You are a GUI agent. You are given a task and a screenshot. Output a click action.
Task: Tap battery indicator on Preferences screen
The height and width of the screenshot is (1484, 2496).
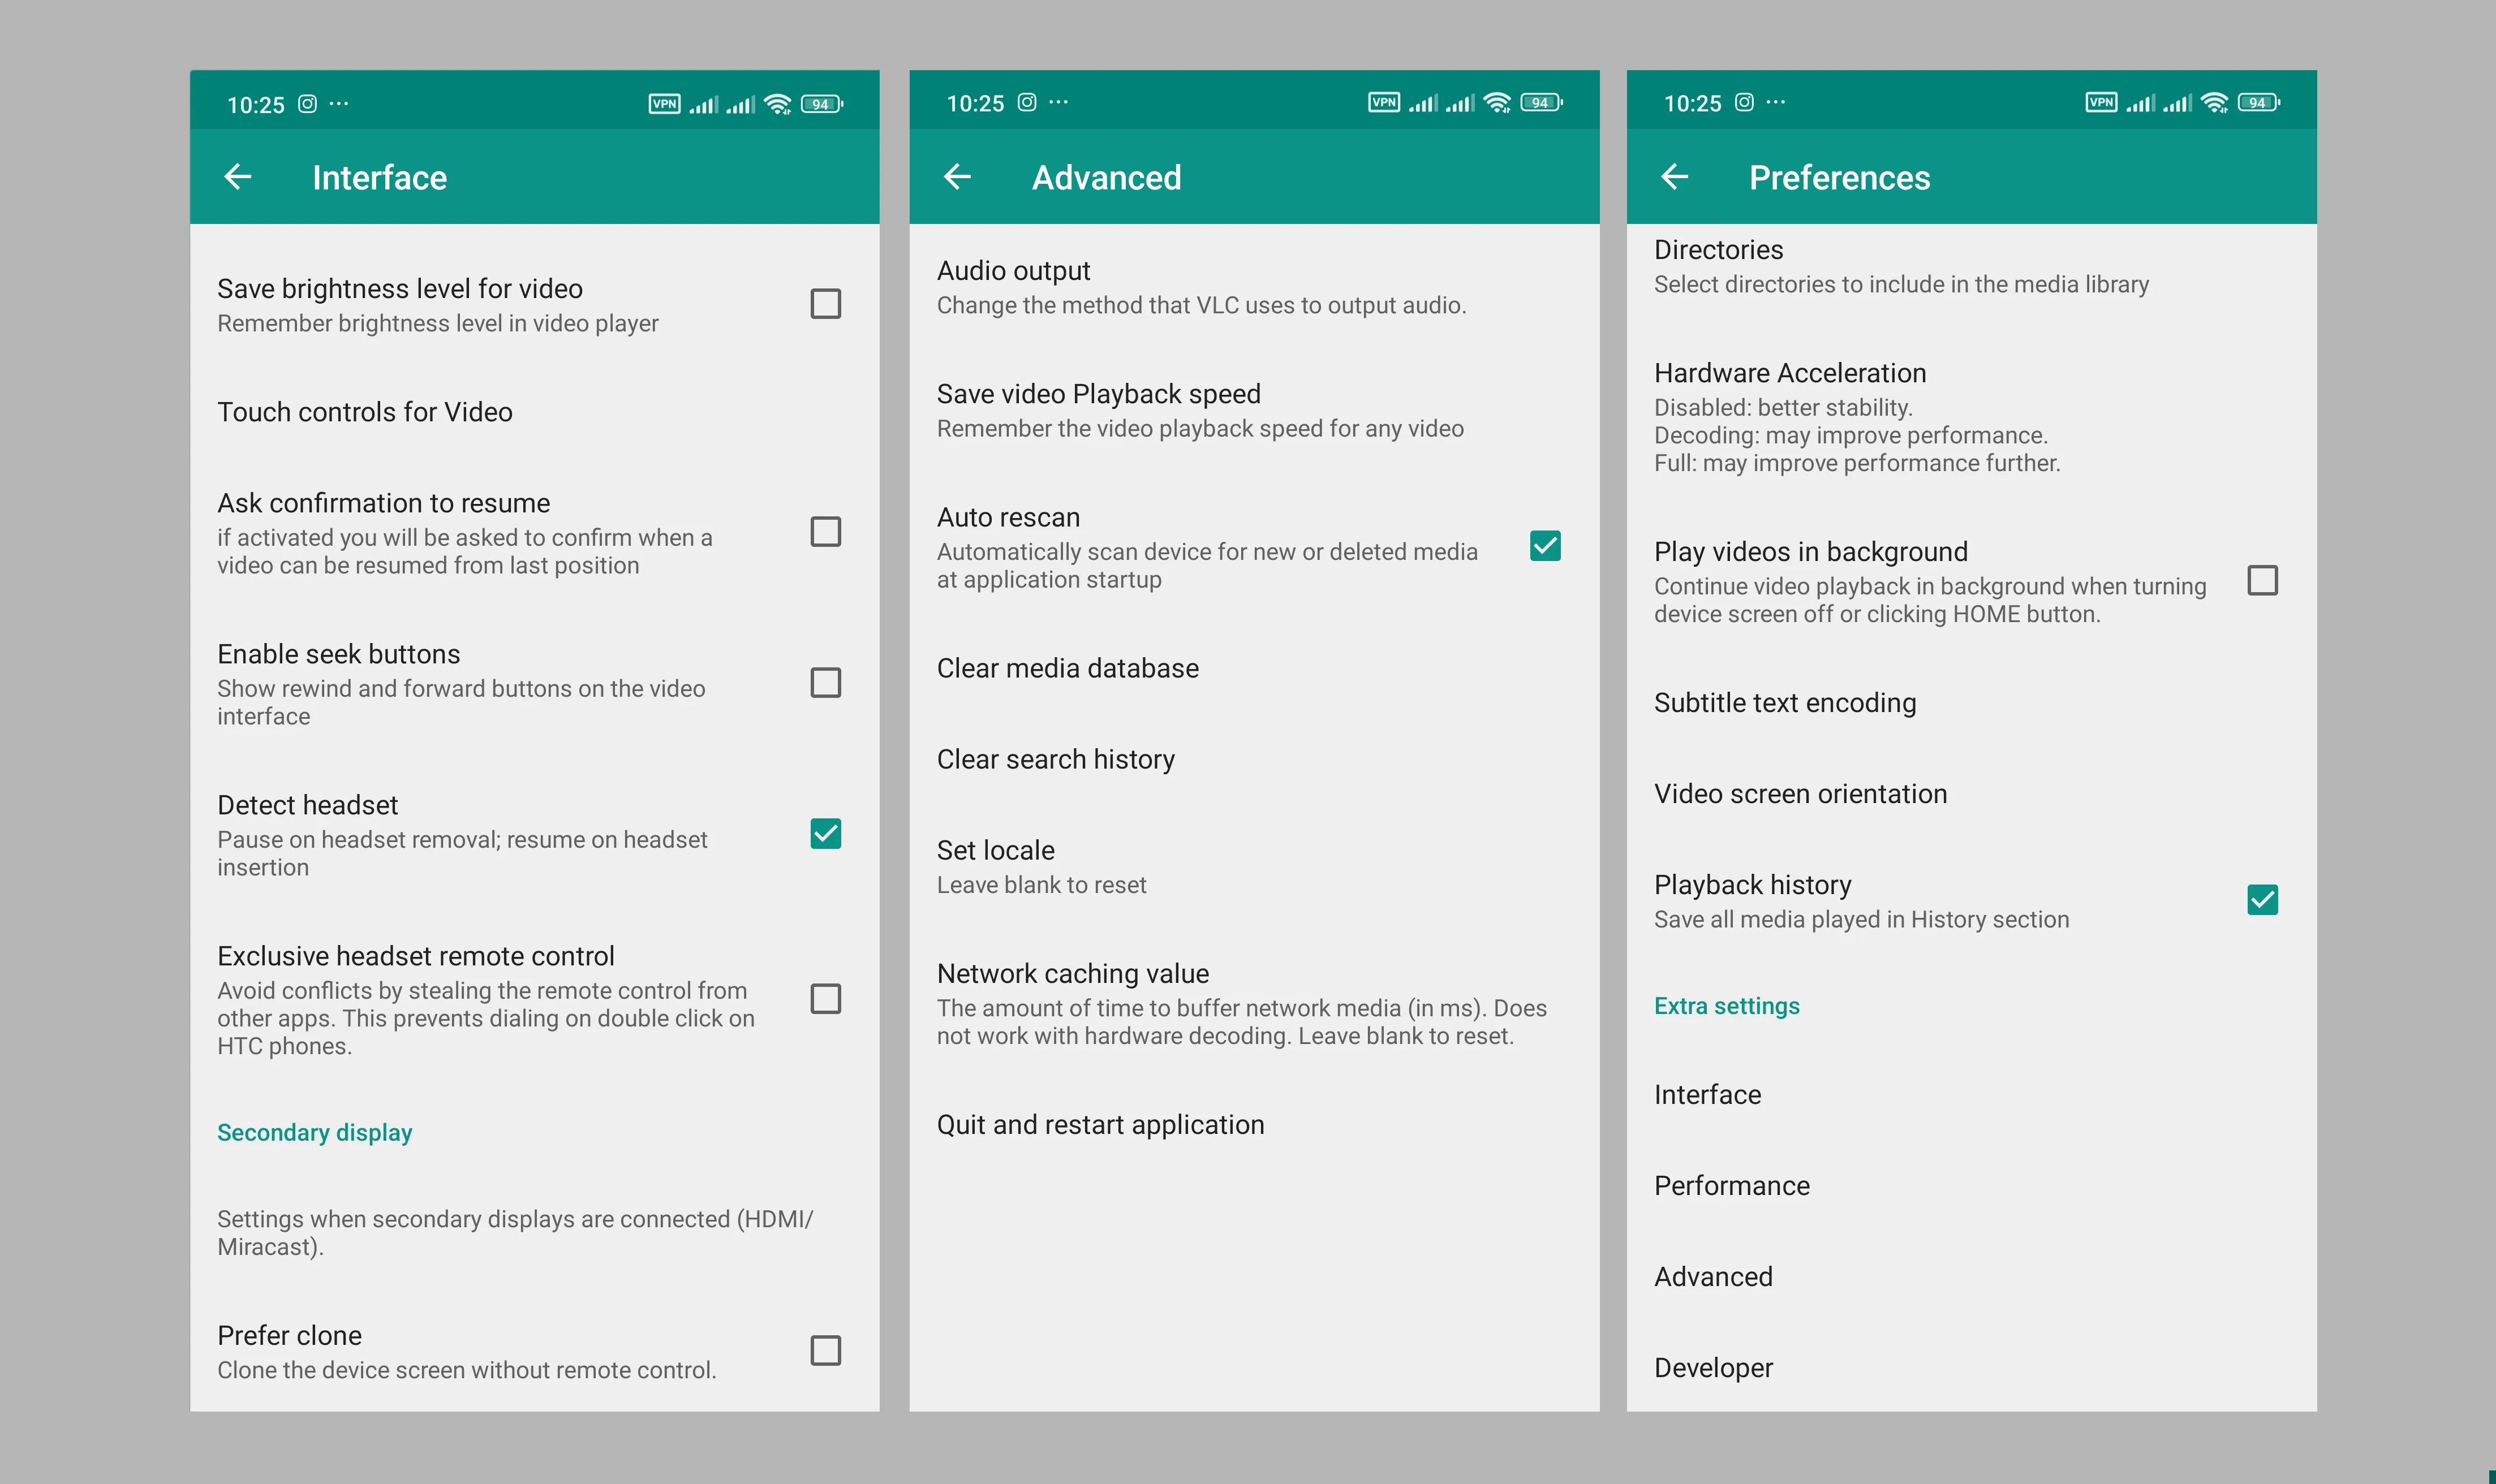(x=2258, y=103)
